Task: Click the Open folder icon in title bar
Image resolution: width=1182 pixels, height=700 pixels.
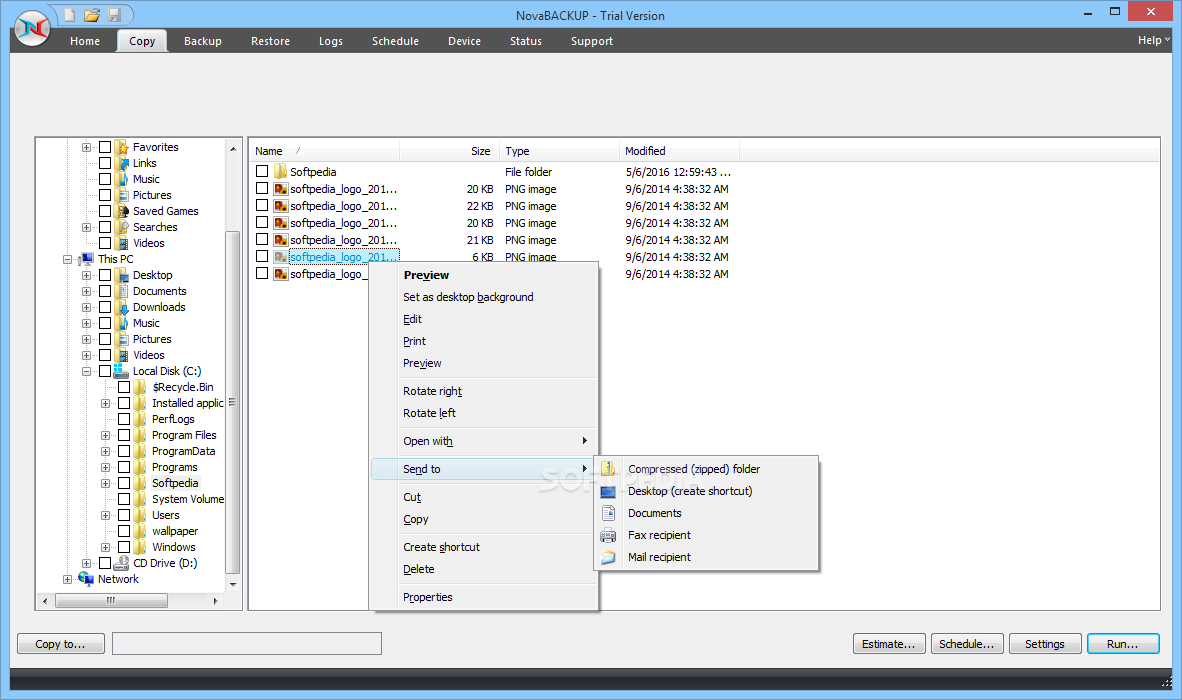Action: coord(92,15)
